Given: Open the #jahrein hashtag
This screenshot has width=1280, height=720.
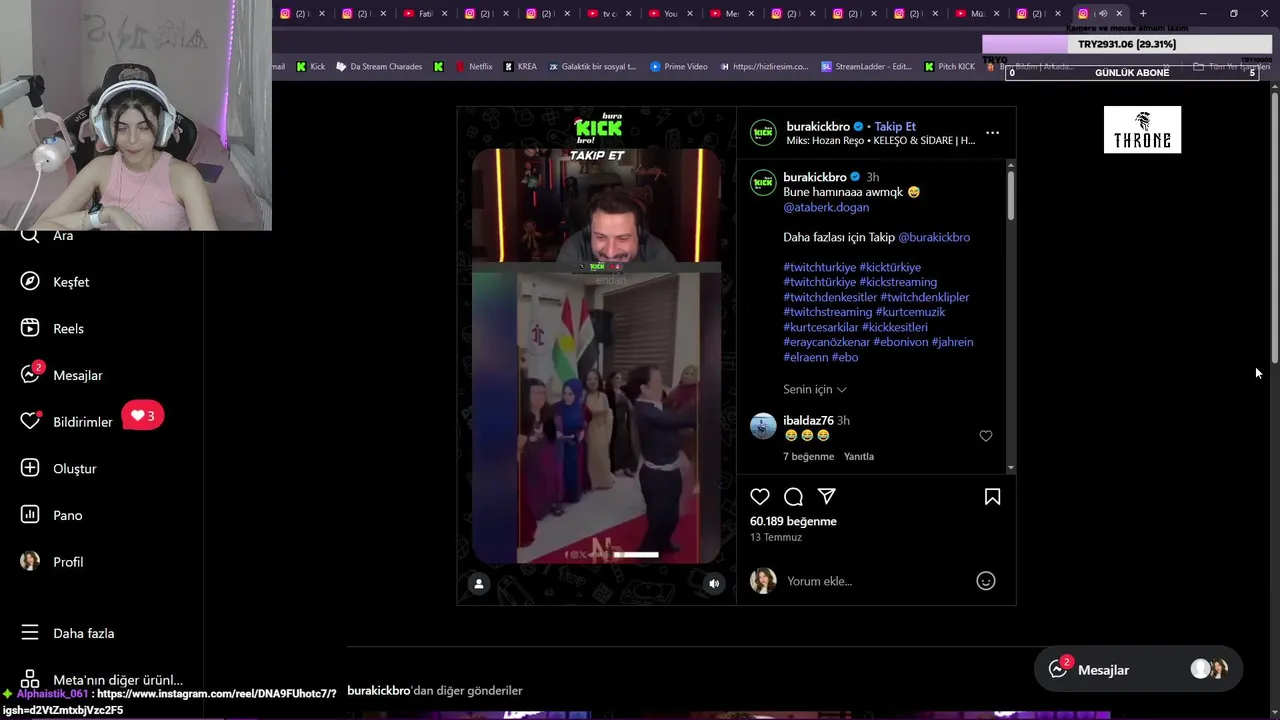Looking at the screenshot, I should coord(952,342).
